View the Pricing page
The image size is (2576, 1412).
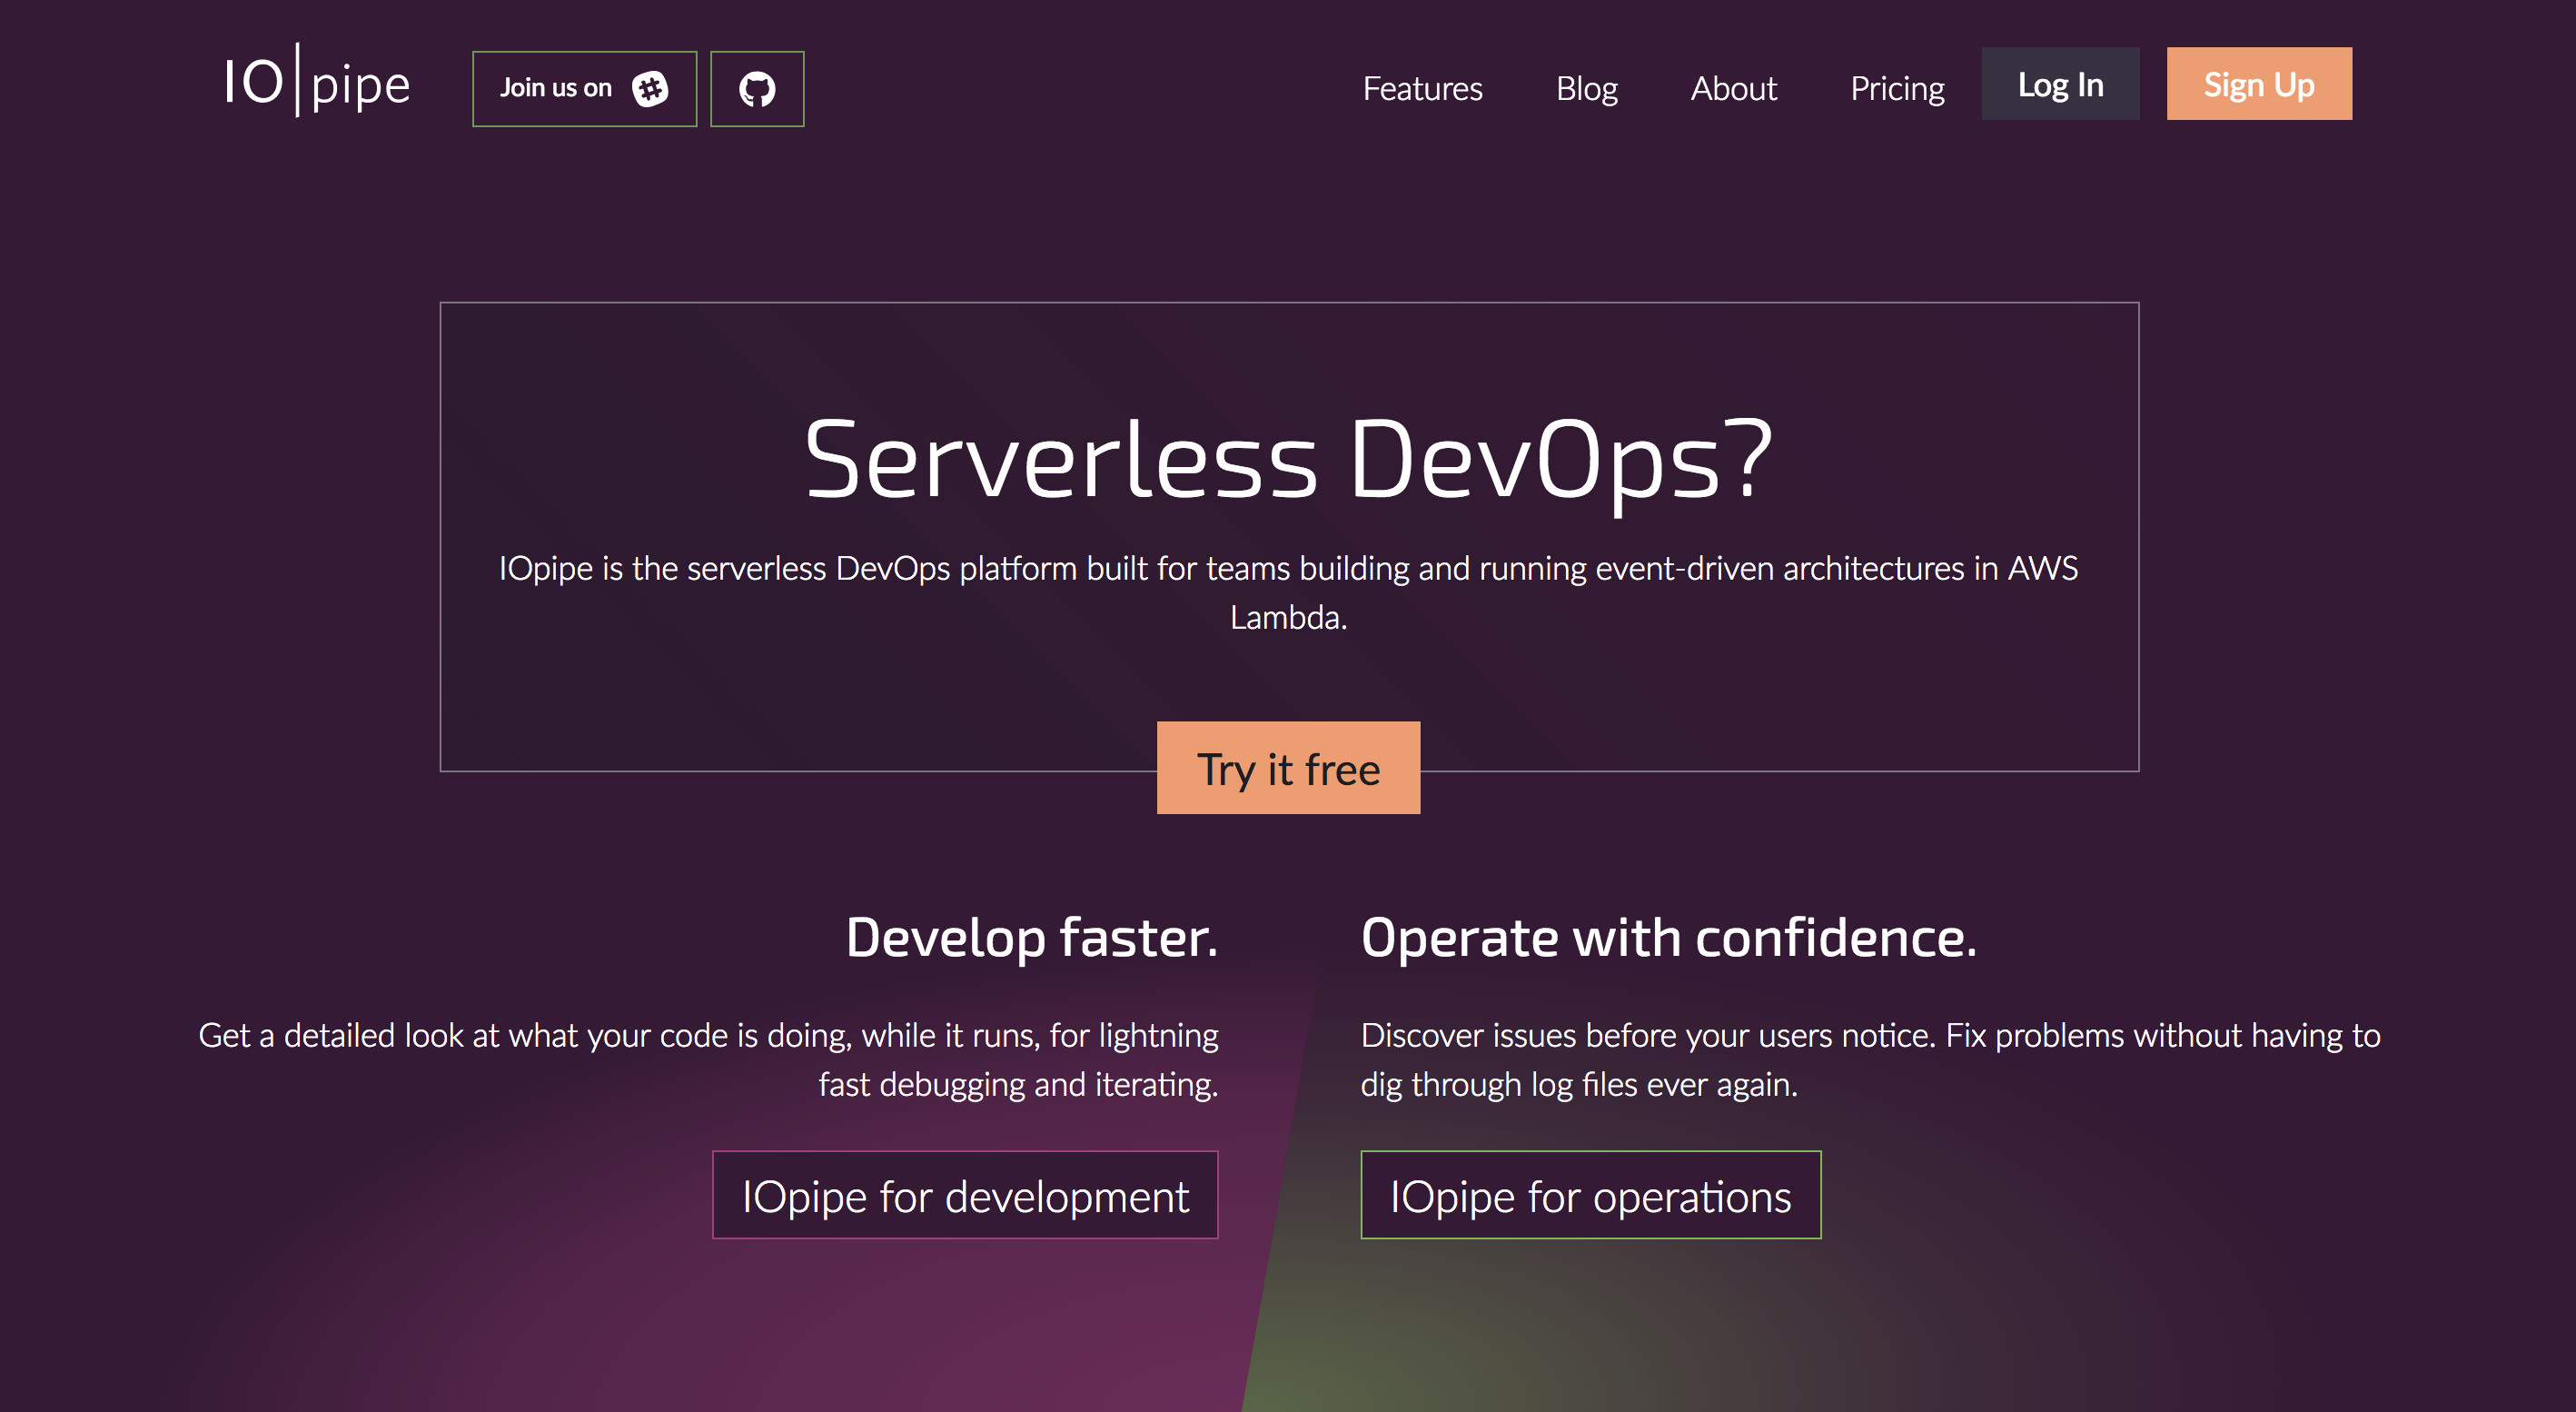coord(1897,88)
